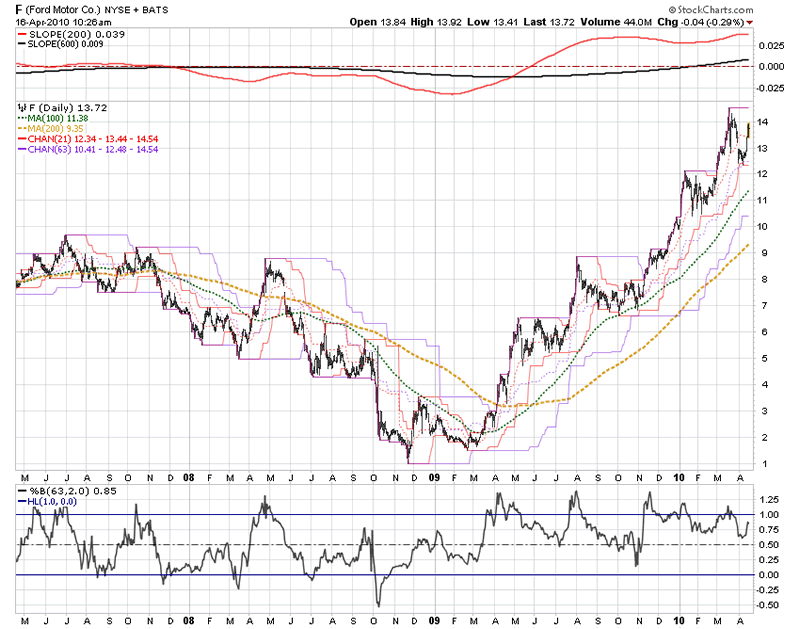Click the candlestick icon beside F (Daily)
Screen dimensions: 800x629
22,106
